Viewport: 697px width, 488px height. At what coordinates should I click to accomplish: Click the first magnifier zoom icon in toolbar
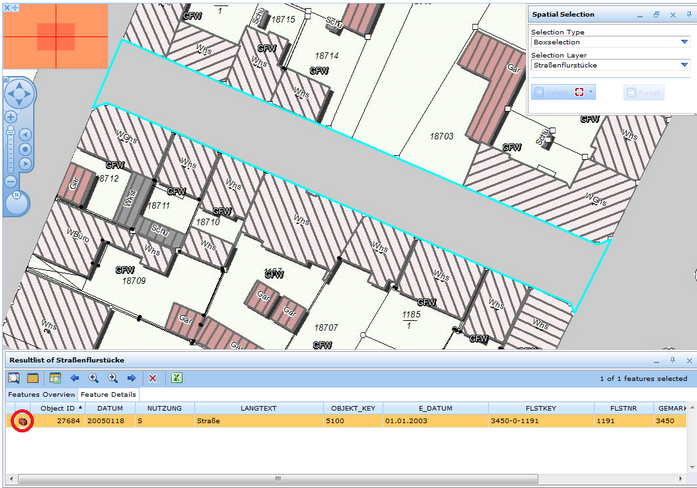(94, 379)
